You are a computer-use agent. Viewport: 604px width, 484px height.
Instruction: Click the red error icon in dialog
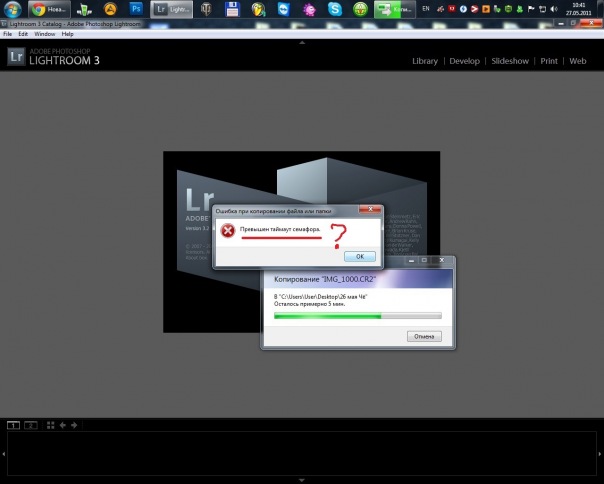coord(228,230)
